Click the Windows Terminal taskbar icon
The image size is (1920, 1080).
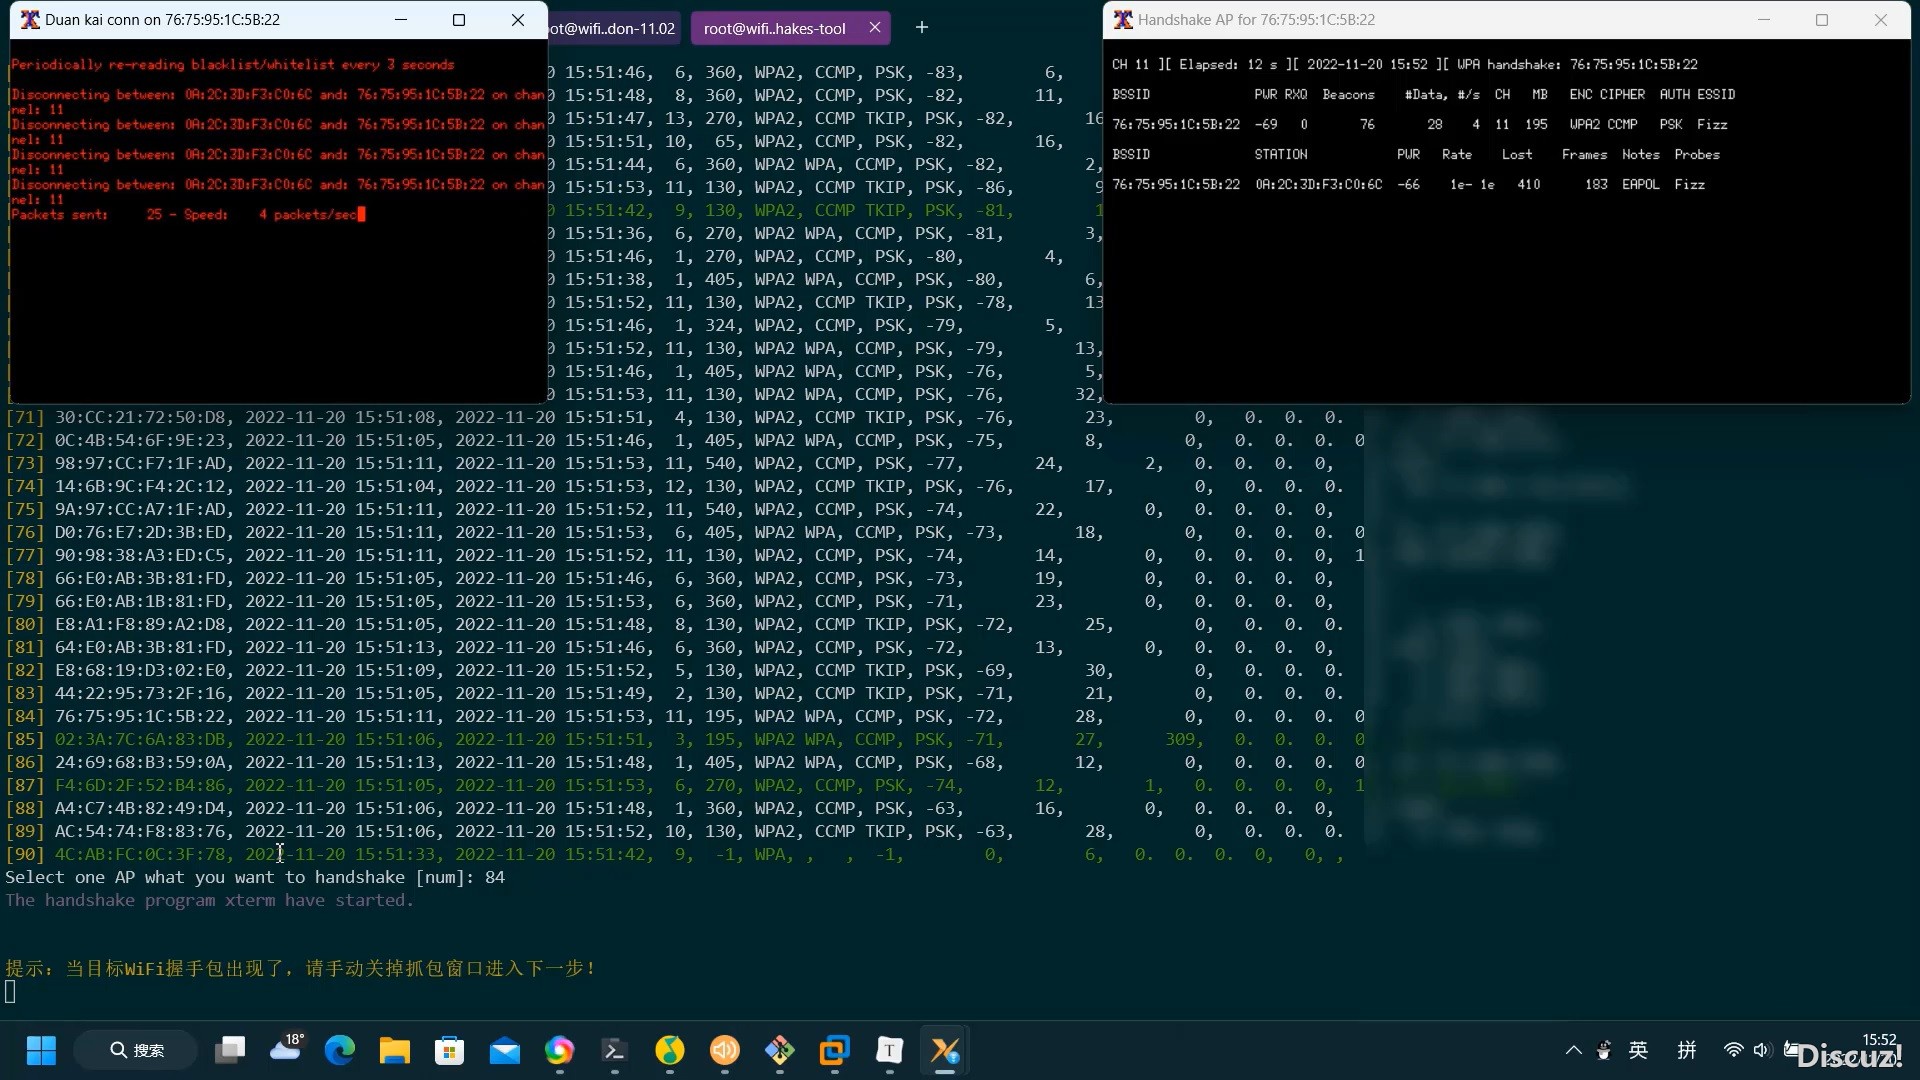click(614, 1050)
